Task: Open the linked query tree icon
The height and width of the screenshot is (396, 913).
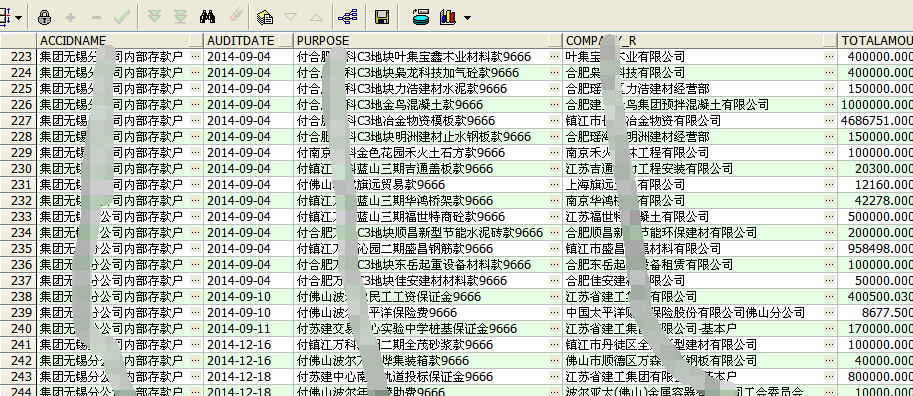Action: pos(348,17)
